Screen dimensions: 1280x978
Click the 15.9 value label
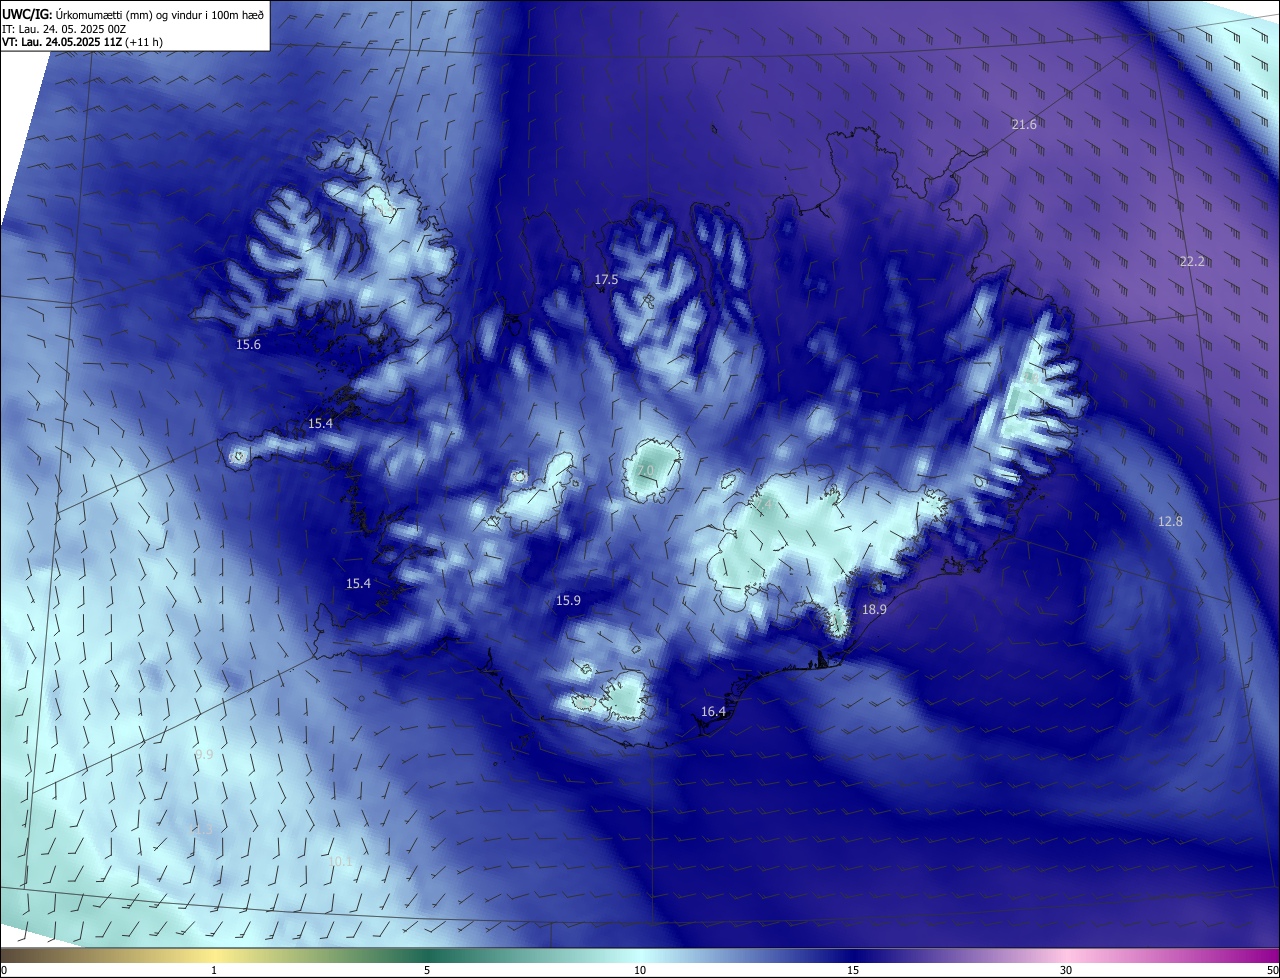tap(568, 601)
